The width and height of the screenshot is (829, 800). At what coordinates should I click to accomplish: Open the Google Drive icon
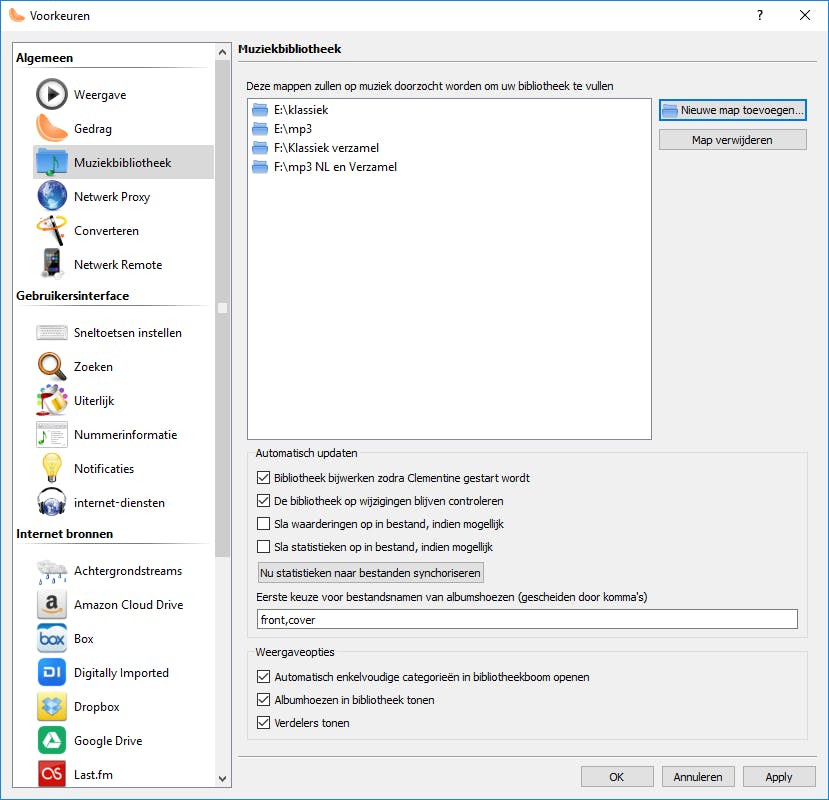(52, 740)
